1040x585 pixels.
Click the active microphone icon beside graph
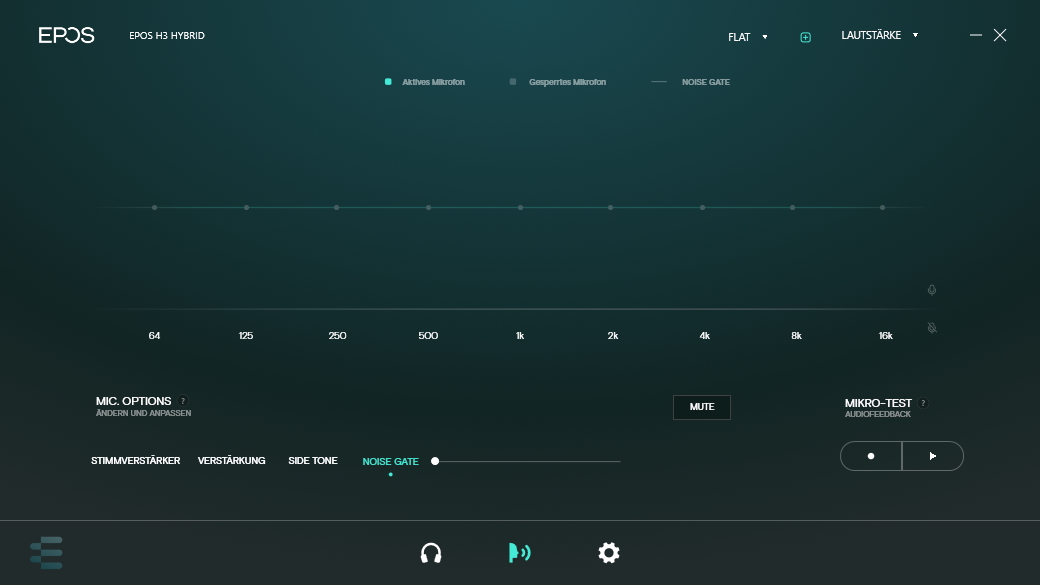[x=932, y=290]
